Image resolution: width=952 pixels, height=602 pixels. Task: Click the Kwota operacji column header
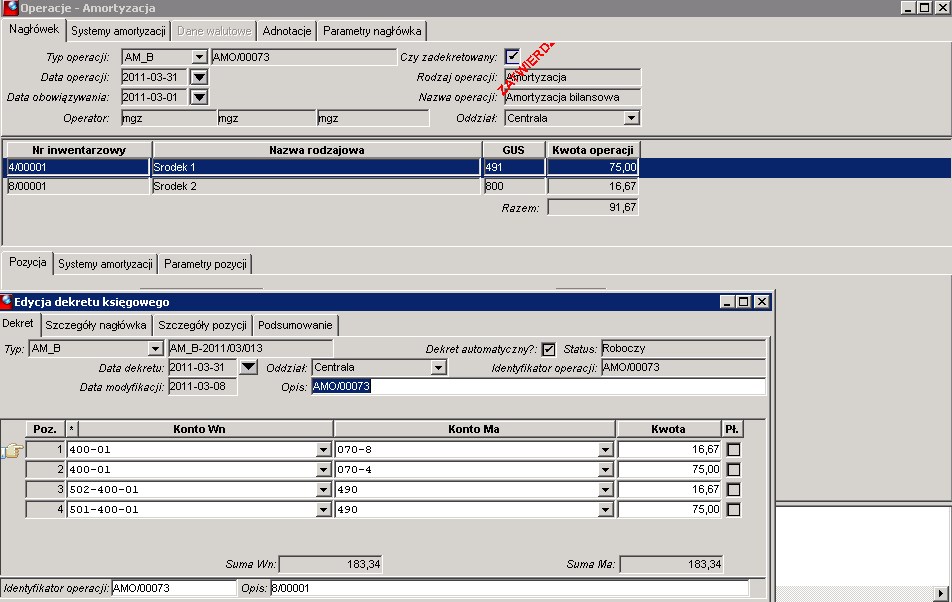point(593,150)
